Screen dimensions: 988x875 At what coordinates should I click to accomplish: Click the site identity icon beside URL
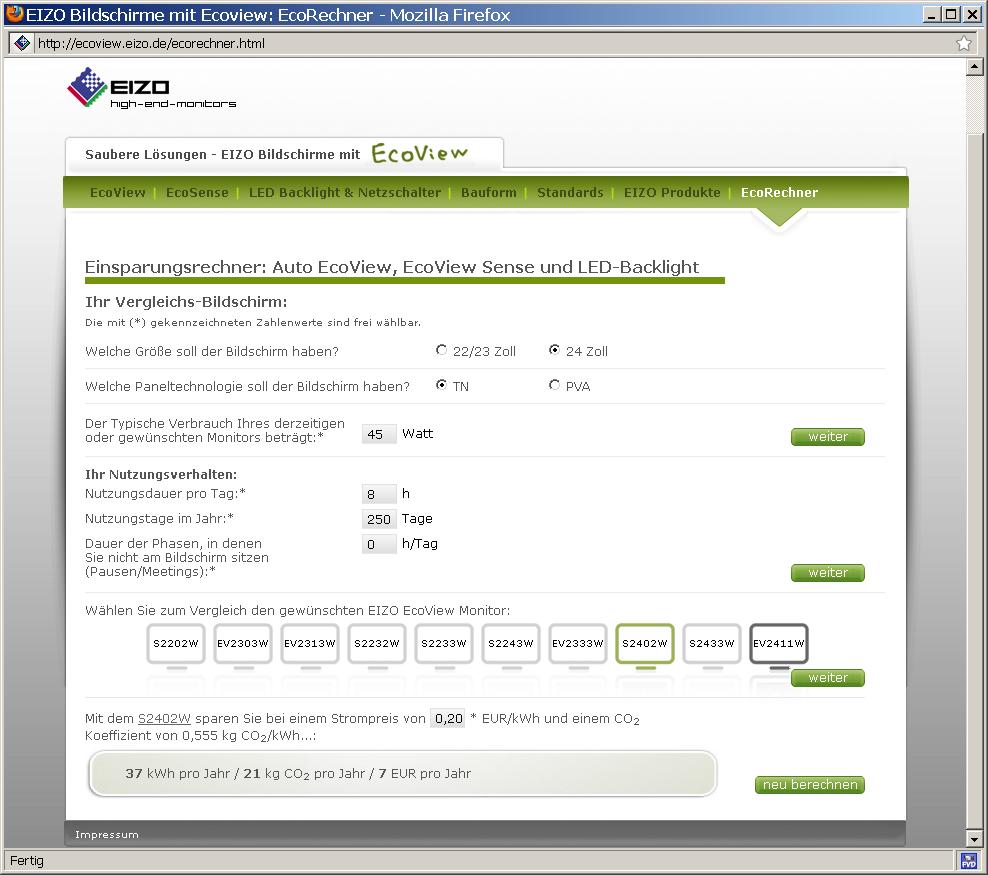coord(22,43)
